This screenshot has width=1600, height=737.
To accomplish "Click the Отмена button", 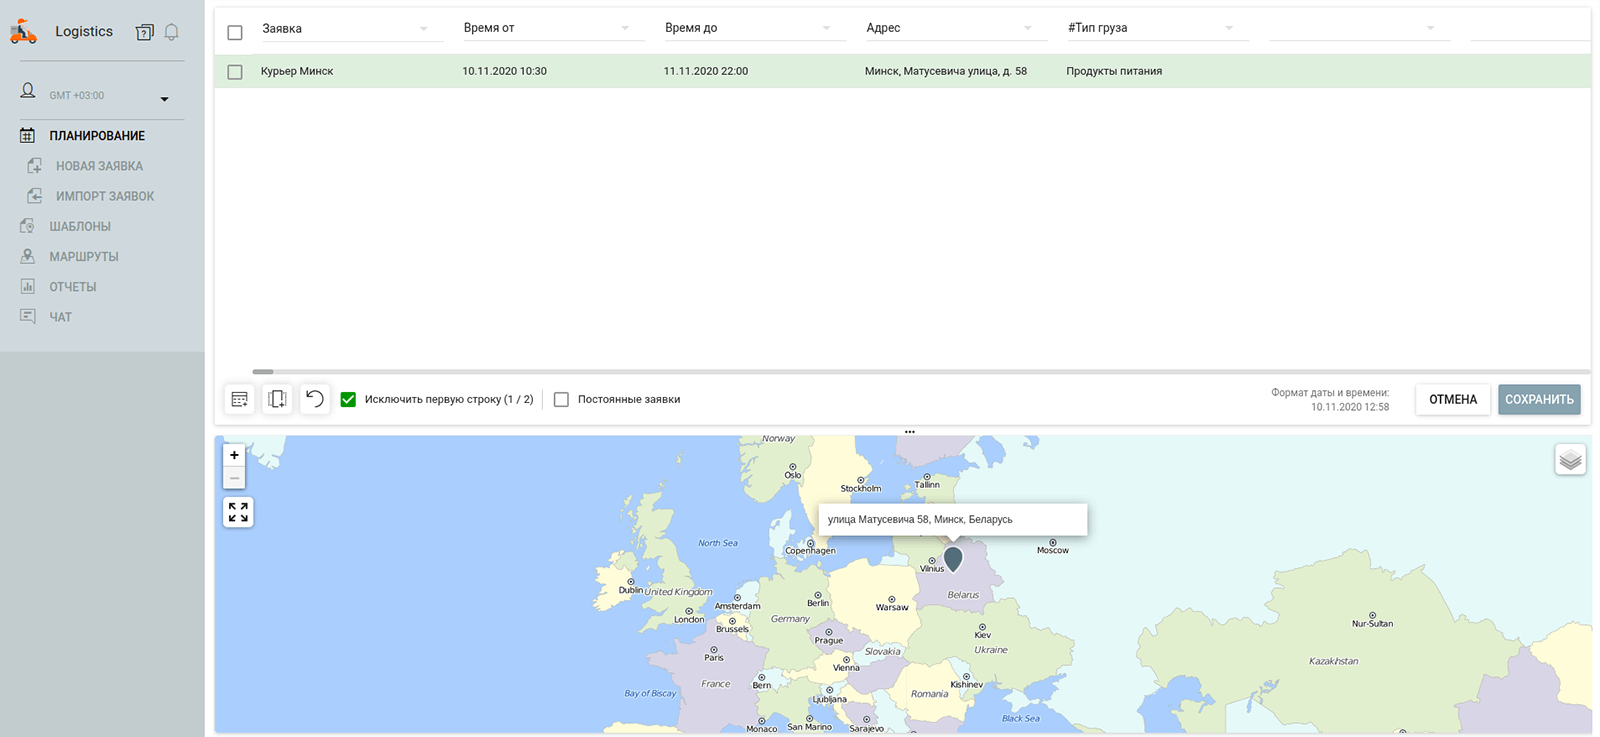I will tap(1452, 399).
